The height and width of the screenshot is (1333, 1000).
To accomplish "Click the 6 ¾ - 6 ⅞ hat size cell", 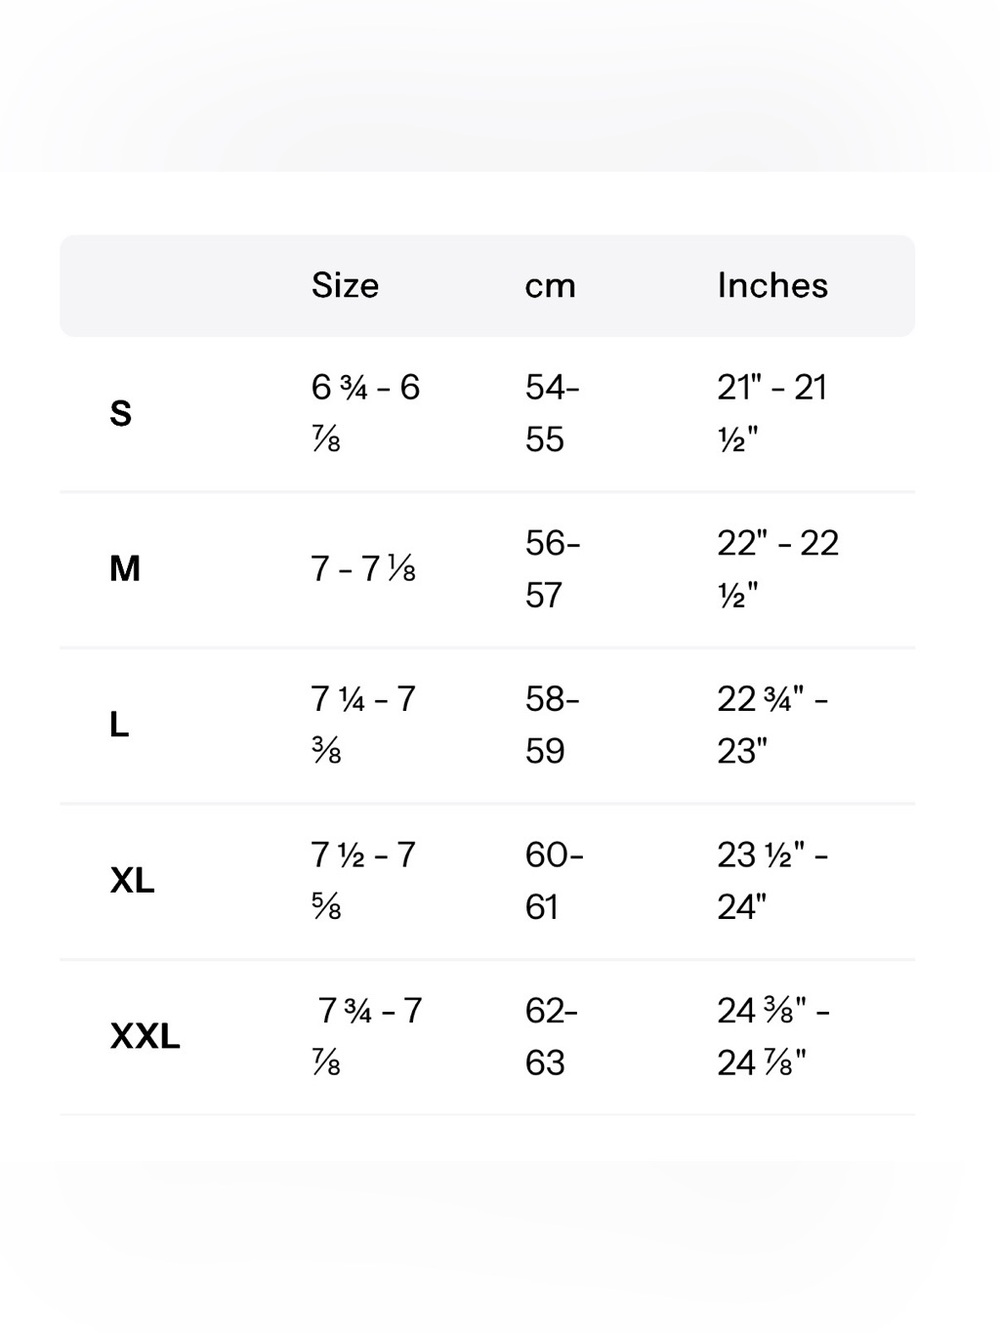I will [365, 413].
